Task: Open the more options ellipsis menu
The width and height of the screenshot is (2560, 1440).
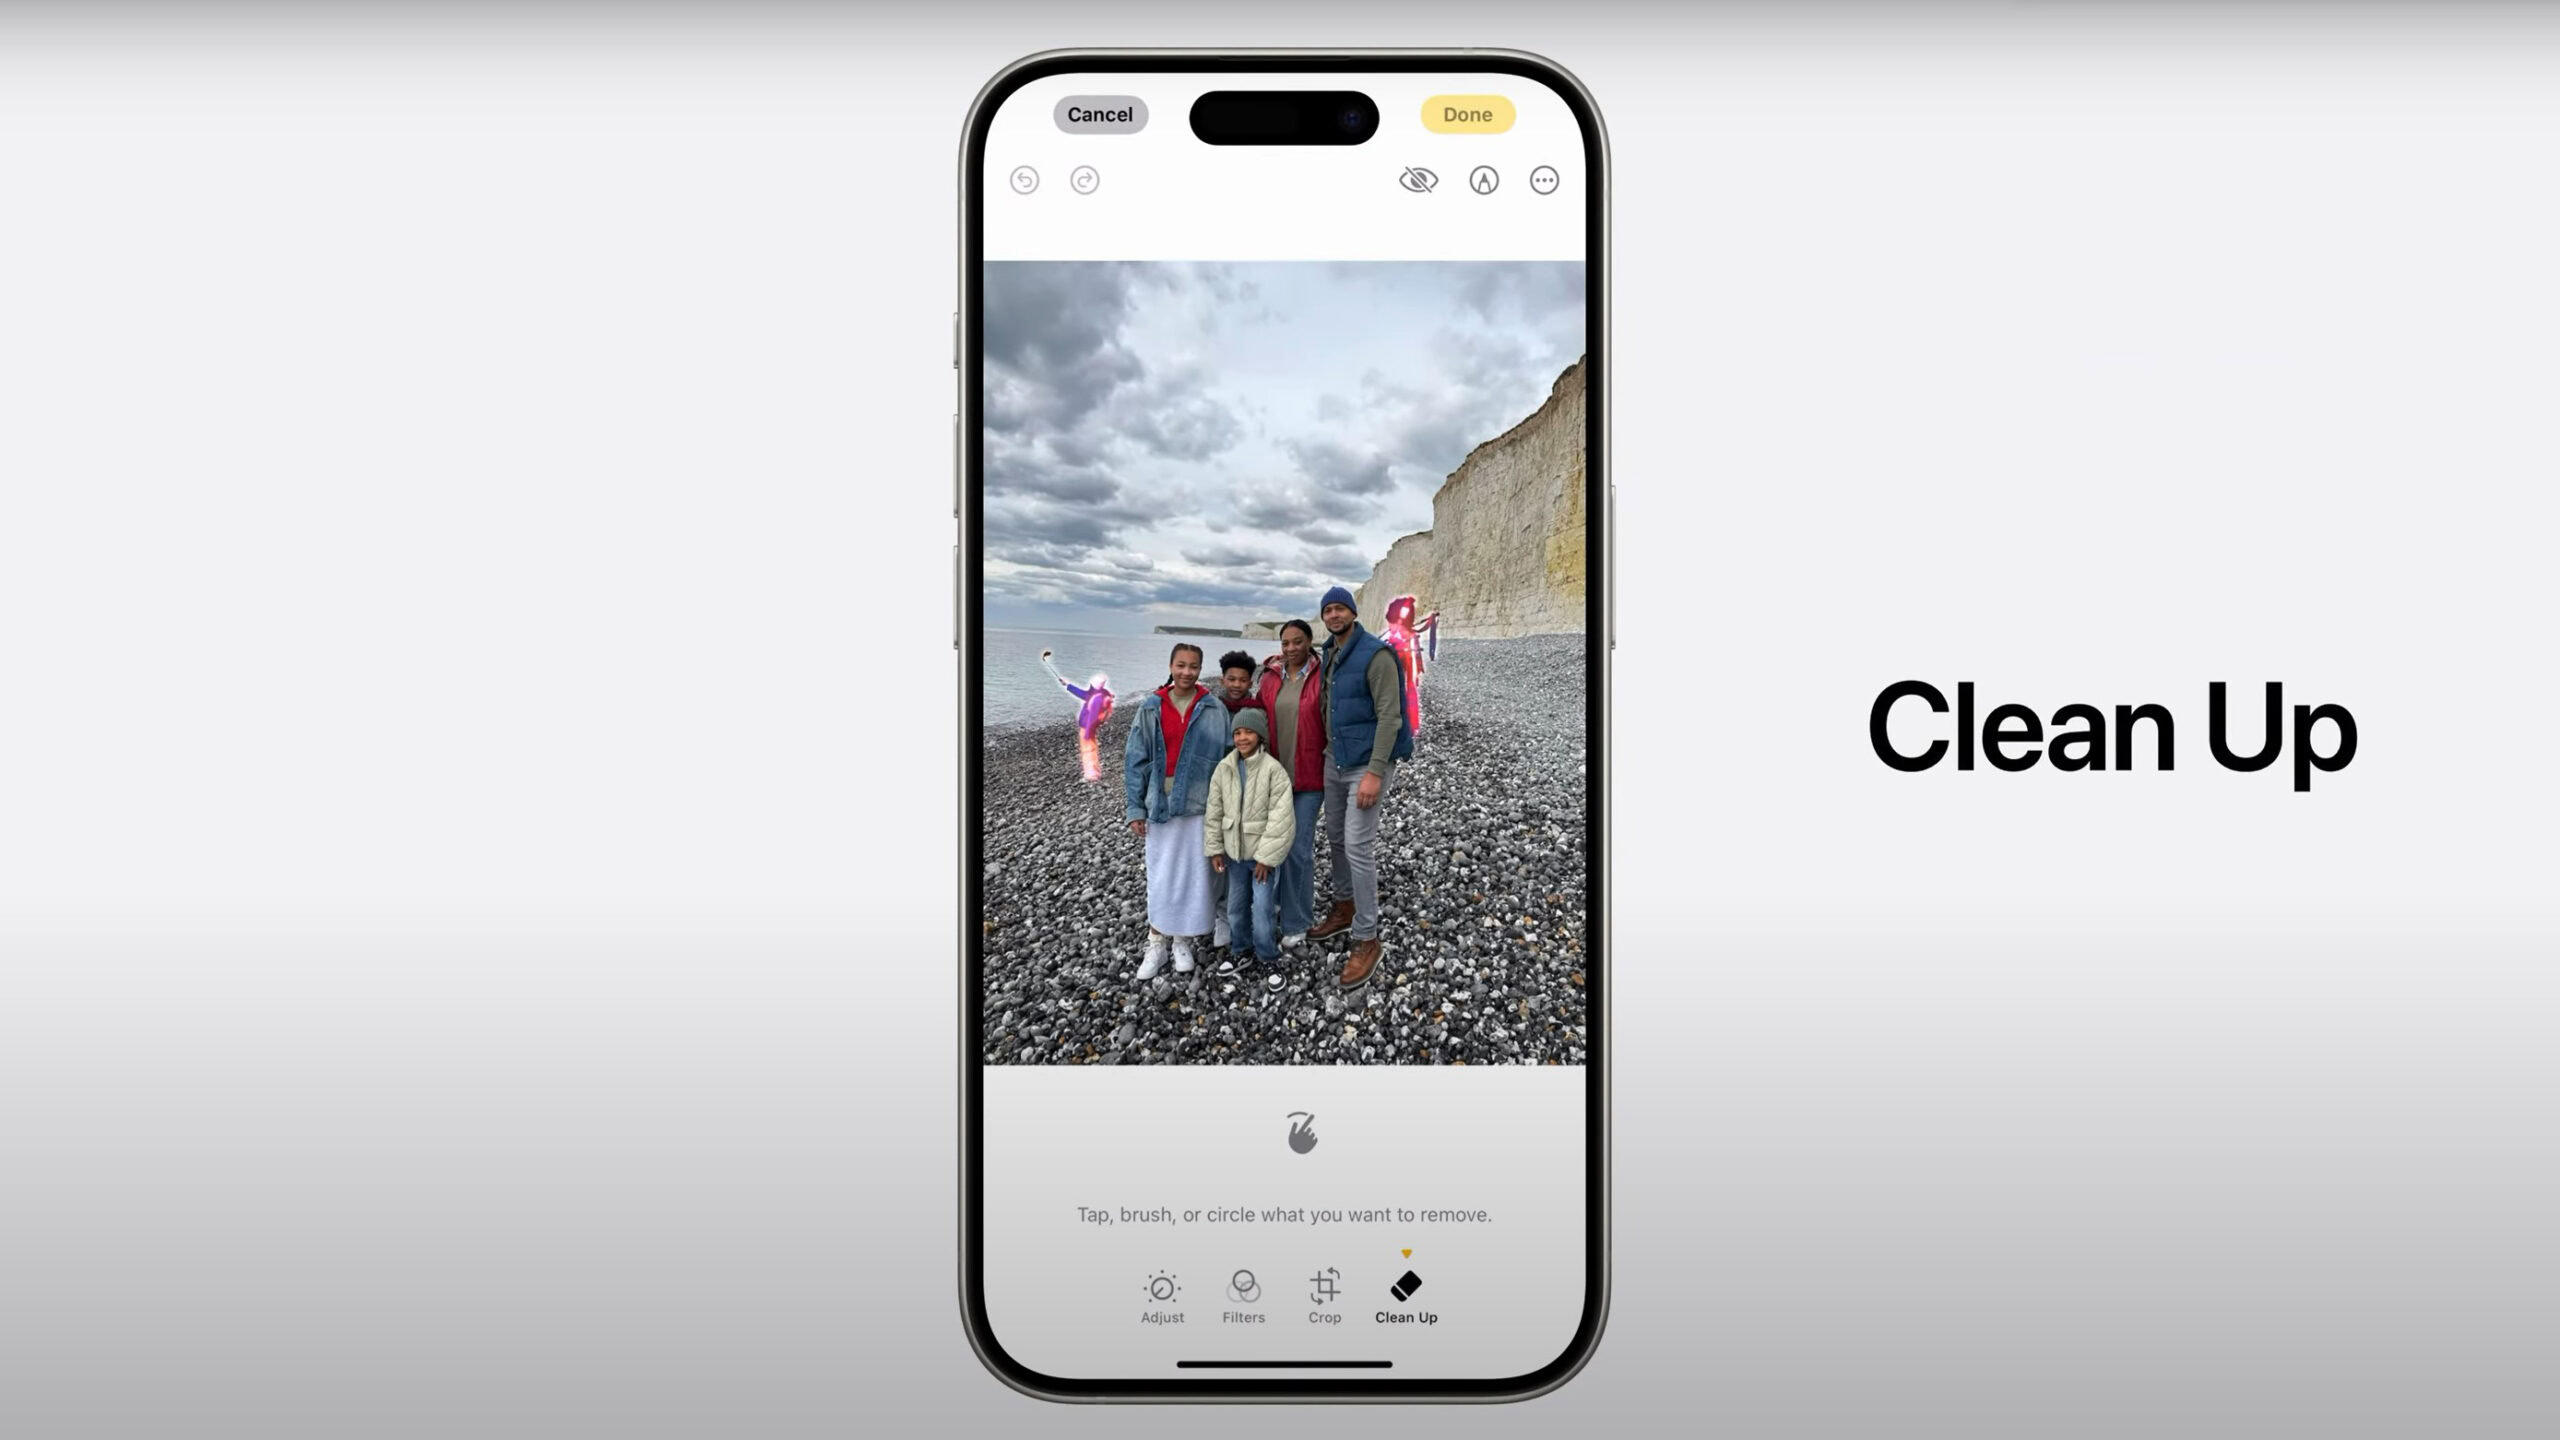Action: 1545,178
